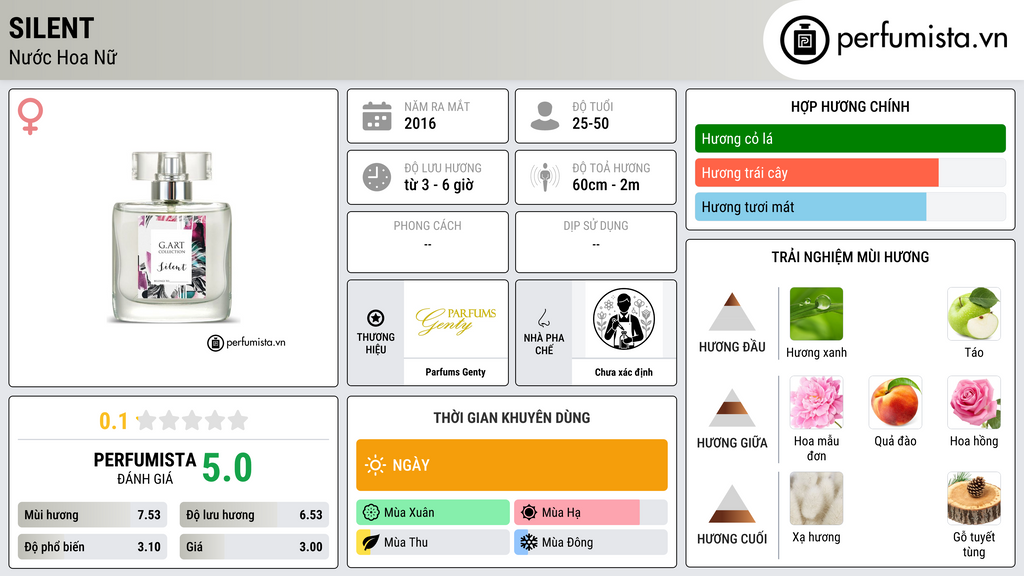This screenshot has width=1024, height=576.
Task: Click the sun icon in Ngày bar
Action: (x=375, y=465)
